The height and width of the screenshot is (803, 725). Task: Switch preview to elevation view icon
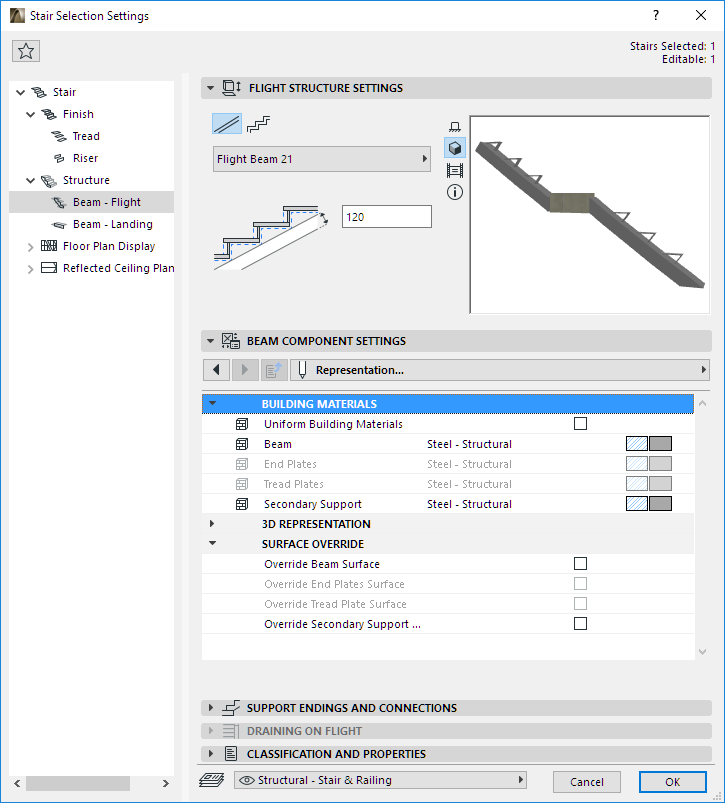click(x=455, y=170)
